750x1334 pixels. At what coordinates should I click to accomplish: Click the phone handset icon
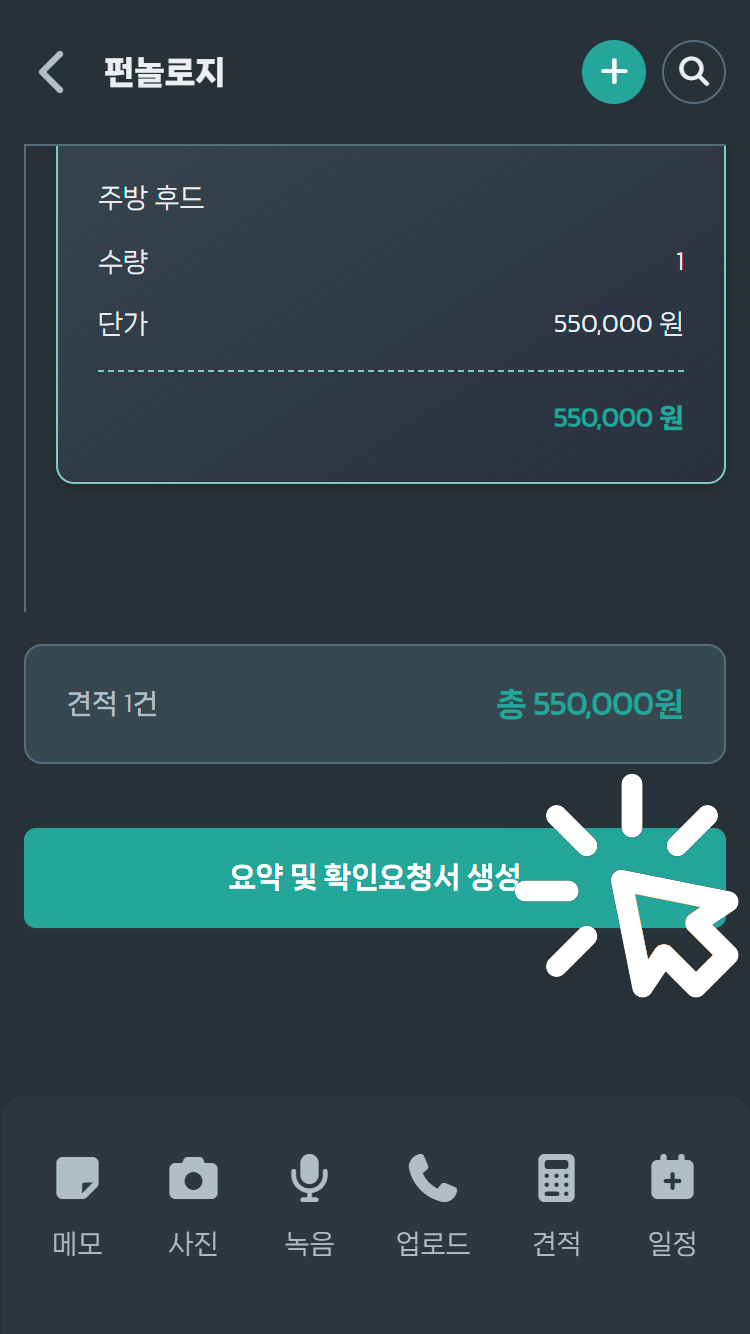tap(432, 1178)
